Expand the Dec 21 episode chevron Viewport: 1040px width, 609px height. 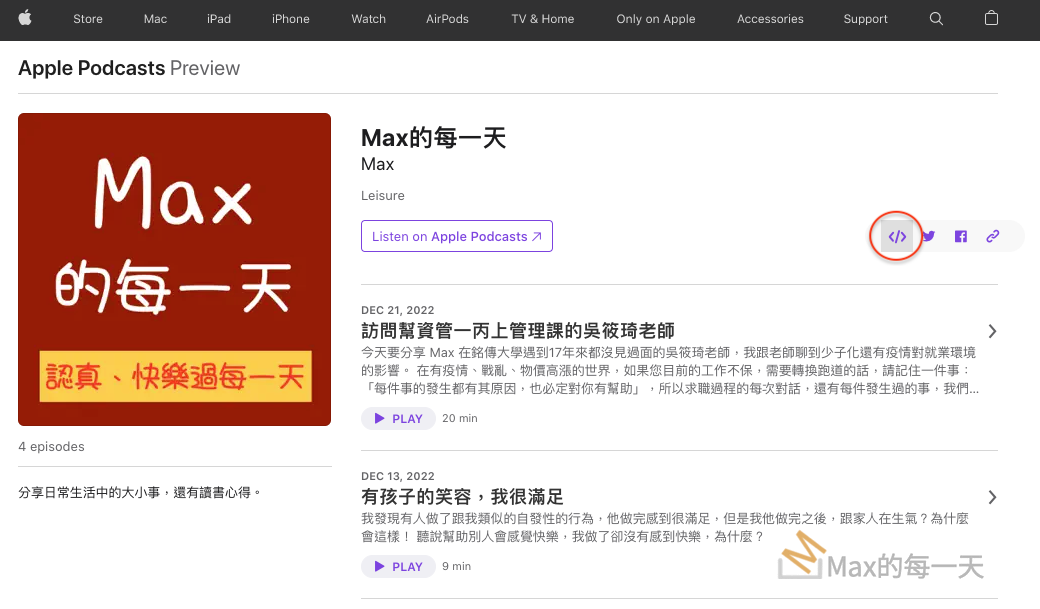point(991,331)
